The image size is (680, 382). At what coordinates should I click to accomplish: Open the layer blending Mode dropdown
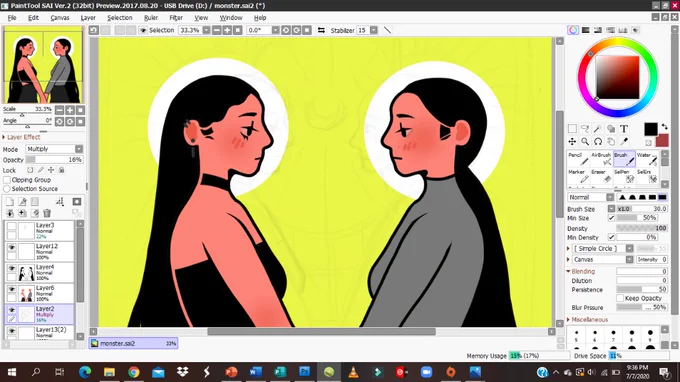54,149
